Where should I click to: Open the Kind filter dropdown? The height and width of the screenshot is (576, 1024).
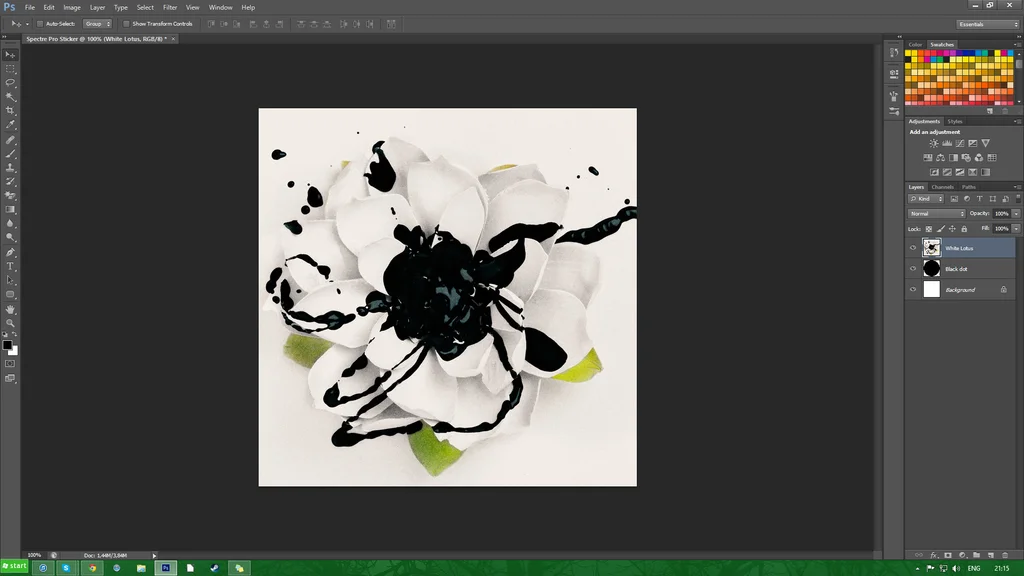point(926,199)
